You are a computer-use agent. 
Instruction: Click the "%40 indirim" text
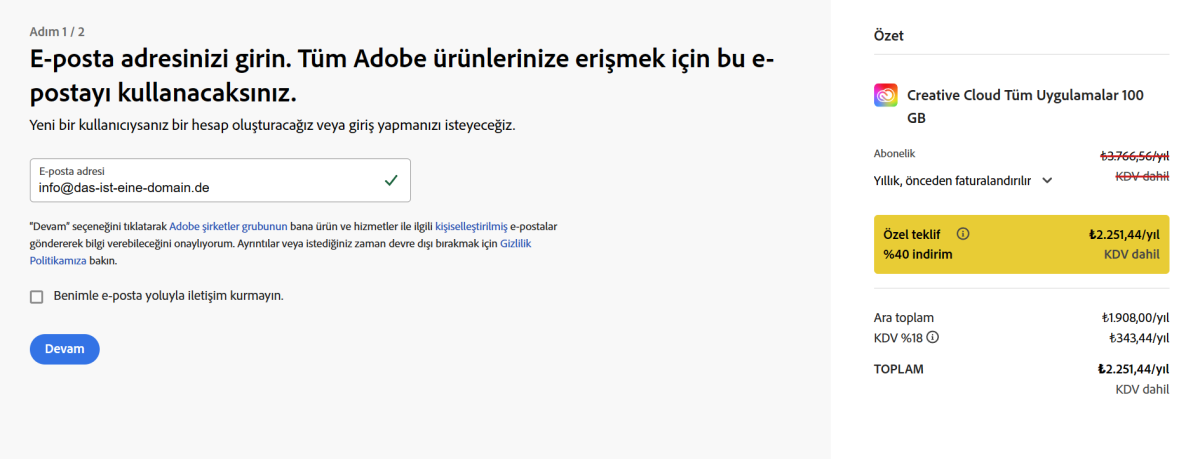pos(917,254)
